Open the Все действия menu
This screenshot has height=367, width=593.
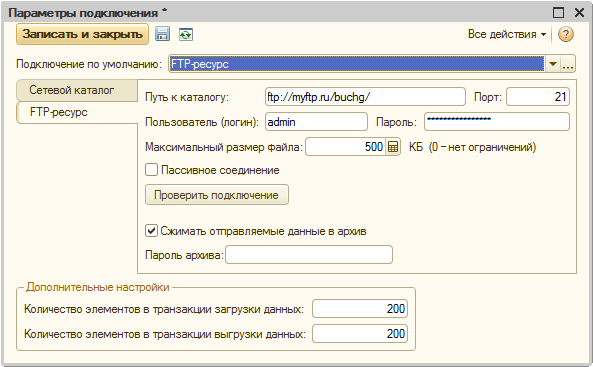click(x=507, y=34)
